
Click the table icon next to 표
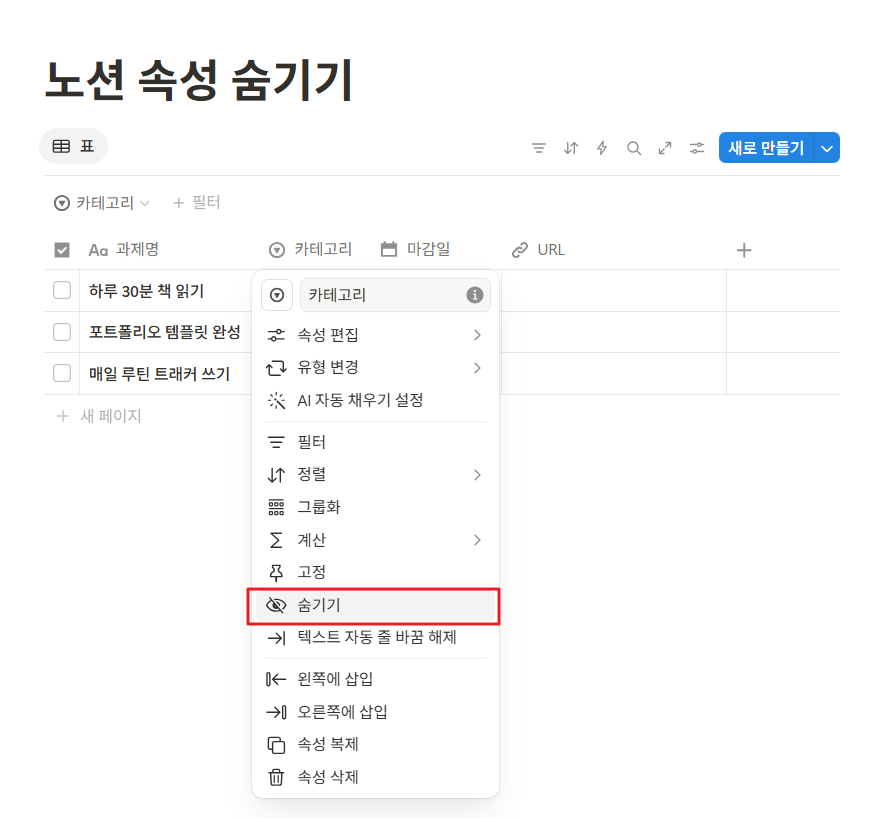[x=58, y=146]
